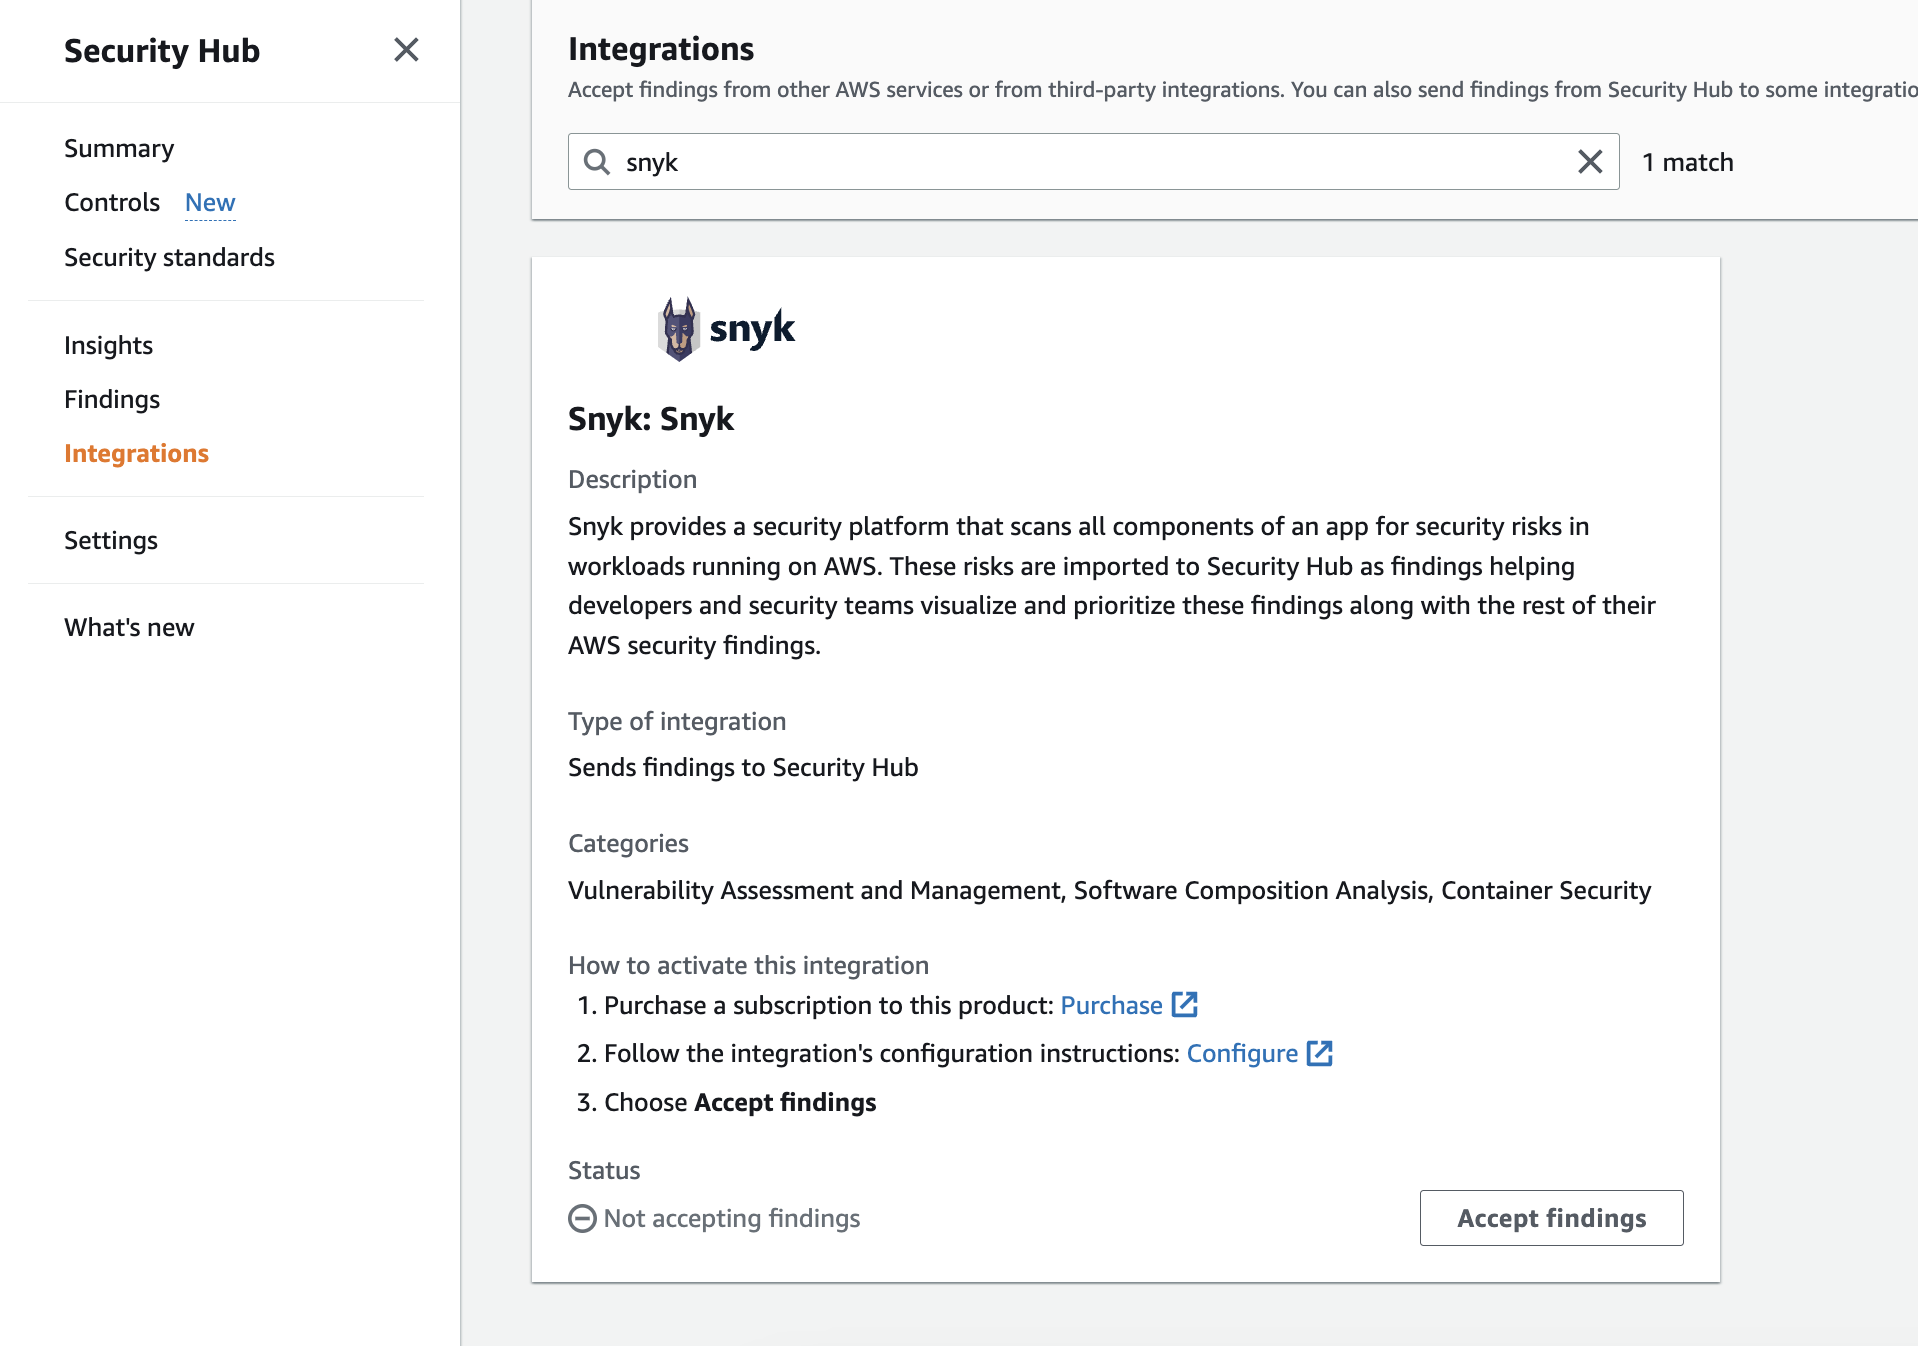
Task: Close the Security Hub sidebar panel
Action: pos(406,50)
